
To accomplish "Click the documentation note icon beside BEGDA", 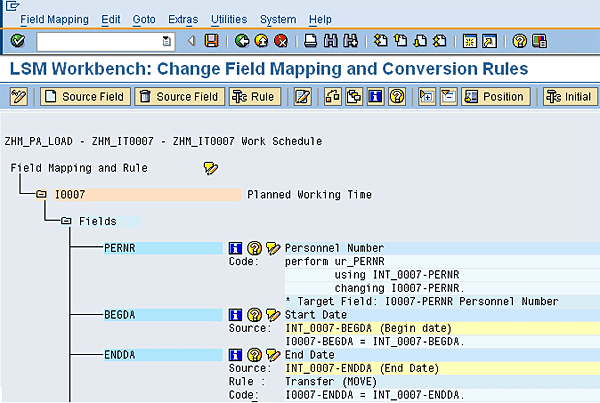I will point(273,314).
